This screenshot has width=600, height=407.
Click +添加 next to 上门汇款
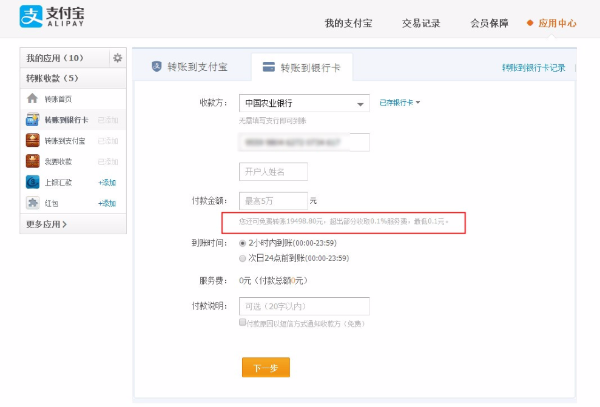107,182
